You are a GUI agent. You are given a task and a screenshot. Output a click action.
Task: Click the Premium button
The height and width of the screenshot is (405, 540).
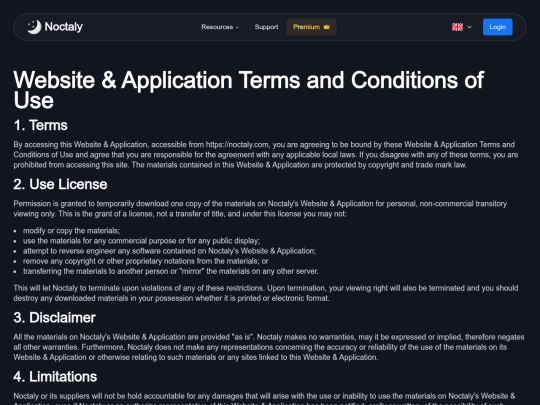coord(311,27)
